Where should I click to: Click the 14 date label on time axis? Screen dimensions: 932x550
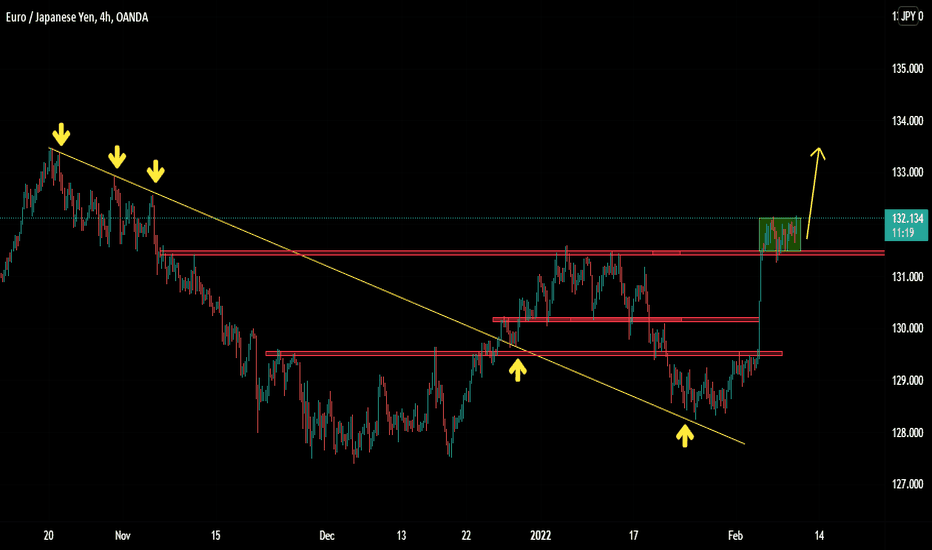coord(819,536)
